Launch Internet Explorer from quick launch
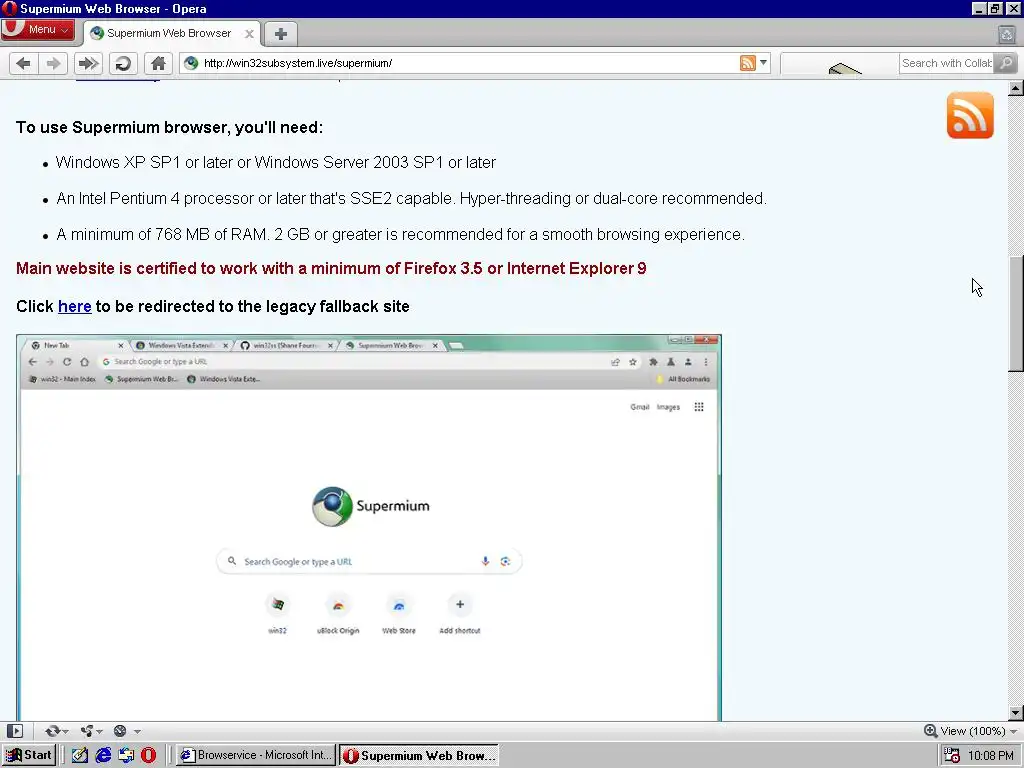This screenshot has height=768, width=1024. coord(103,755)
